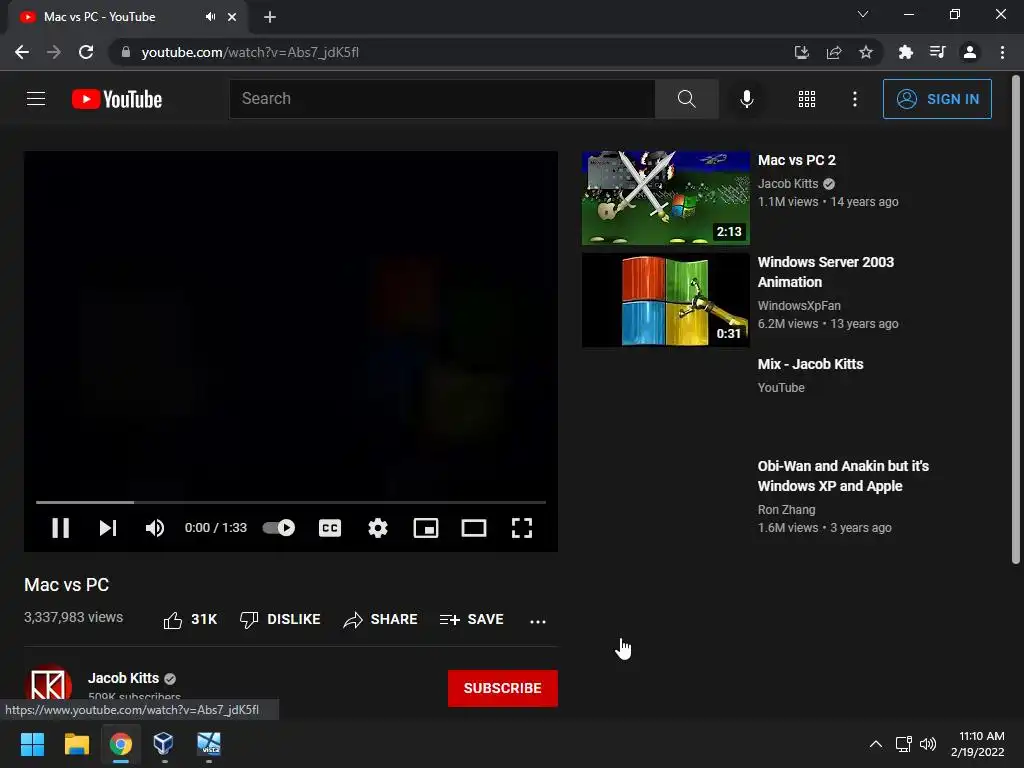Install app icon in address bar

(801, 52)
